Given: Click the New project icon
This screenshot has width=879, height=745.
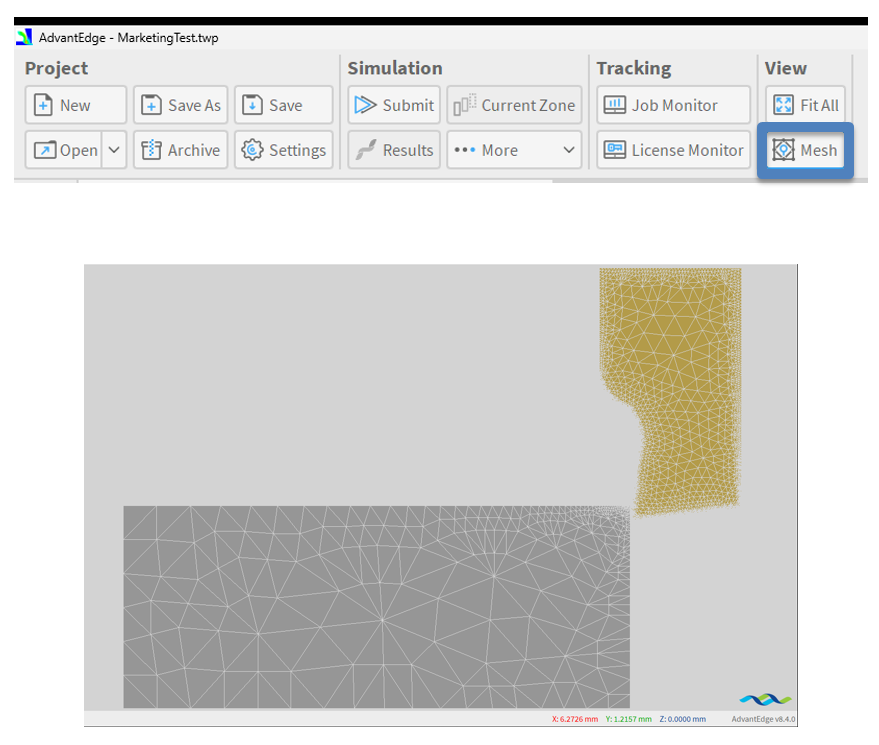Looking at the screenshot, I should coord(45,105).
